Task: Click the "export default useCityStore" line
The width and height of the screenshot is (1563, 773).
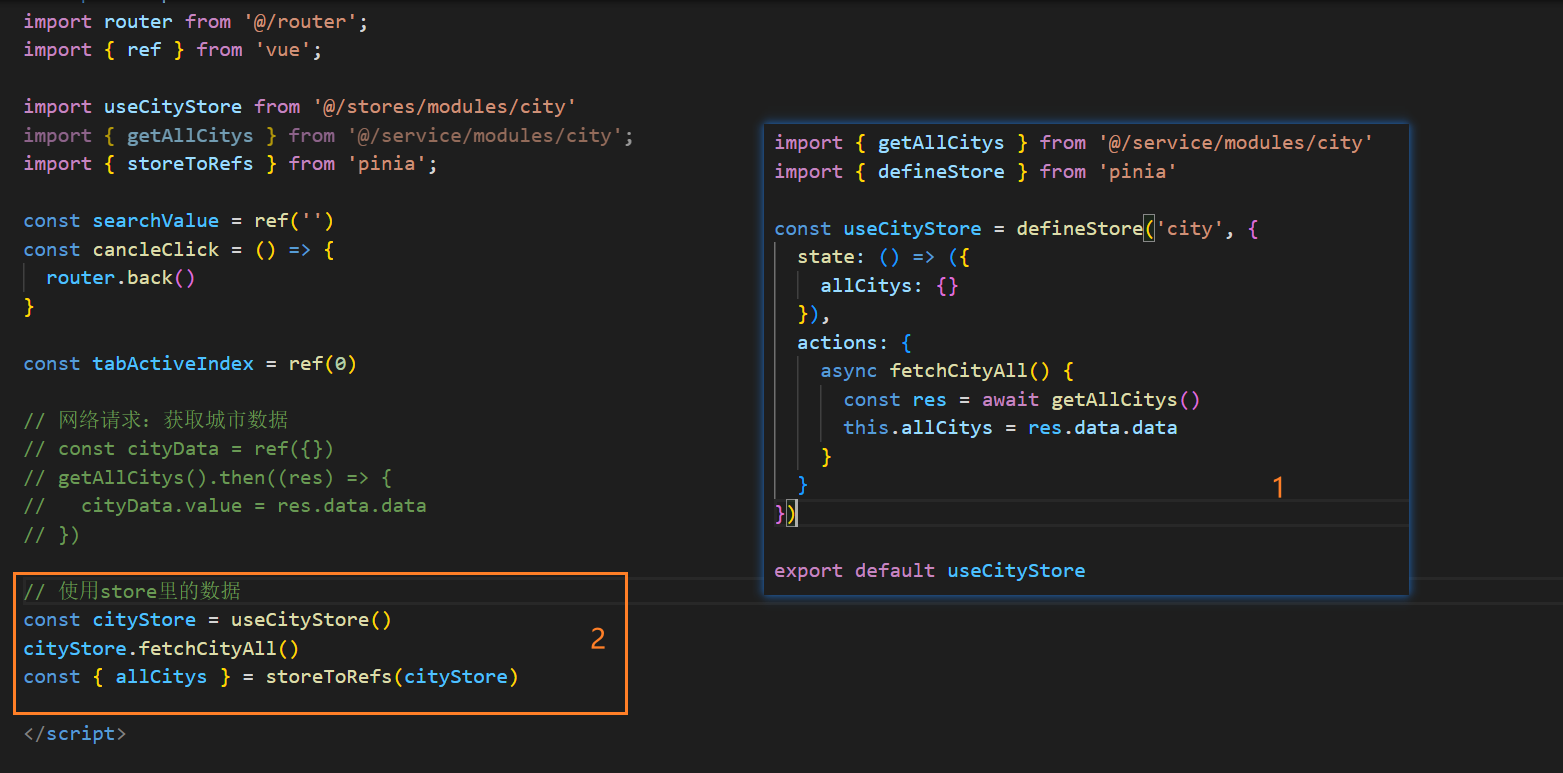Action: [930, 570]
